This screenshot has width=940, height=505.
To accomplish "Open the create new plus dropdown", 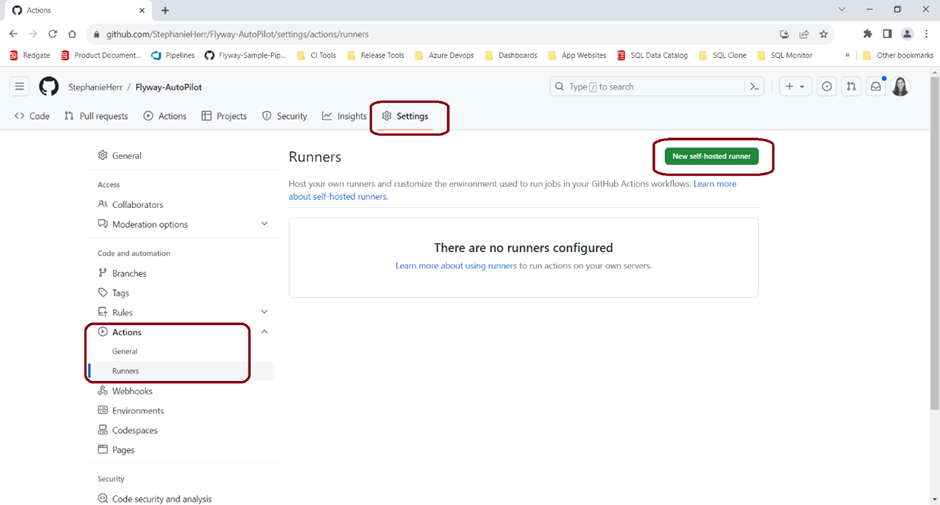I will (795, 87).
